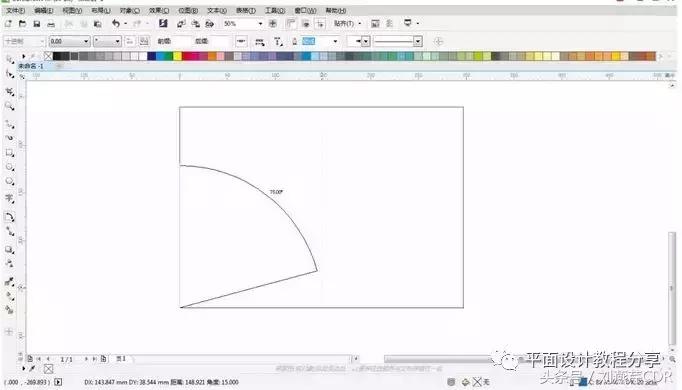The width and height of the screenshot is (682, 390).
Task: Go to next page arrow button
Action: tap(86, 359)
